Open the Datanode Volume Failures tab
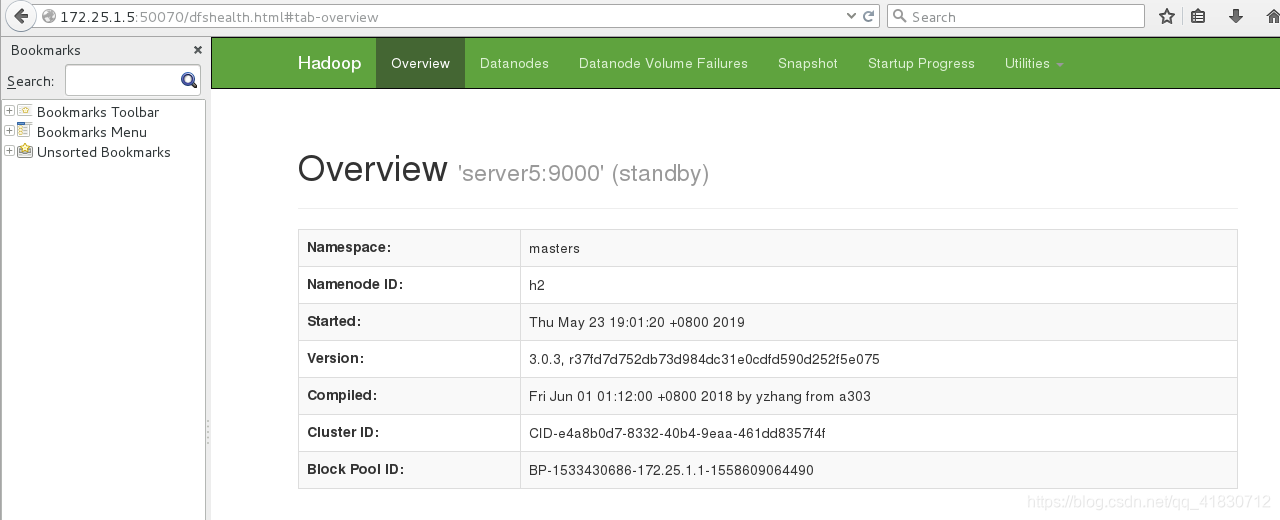Screen dimensions: 1280x520 pos(663,63)
